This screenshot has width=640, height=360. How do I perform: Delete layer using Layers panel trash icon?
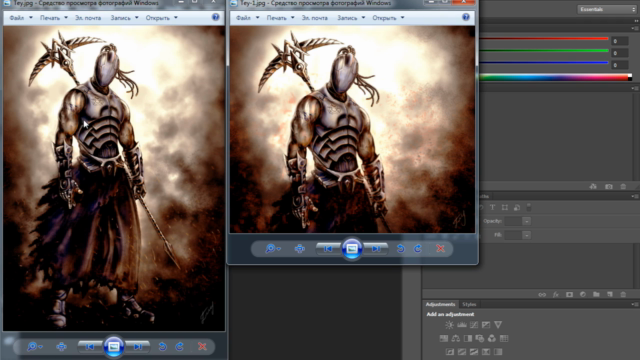[x=623, y=294]
